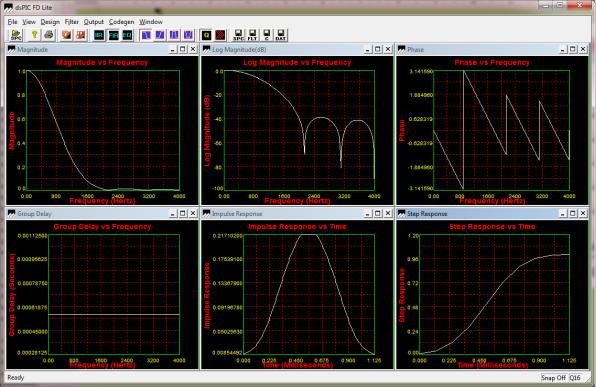Open the Window menu
This screenshot has width=596, height=387.
tap(151, 22)
